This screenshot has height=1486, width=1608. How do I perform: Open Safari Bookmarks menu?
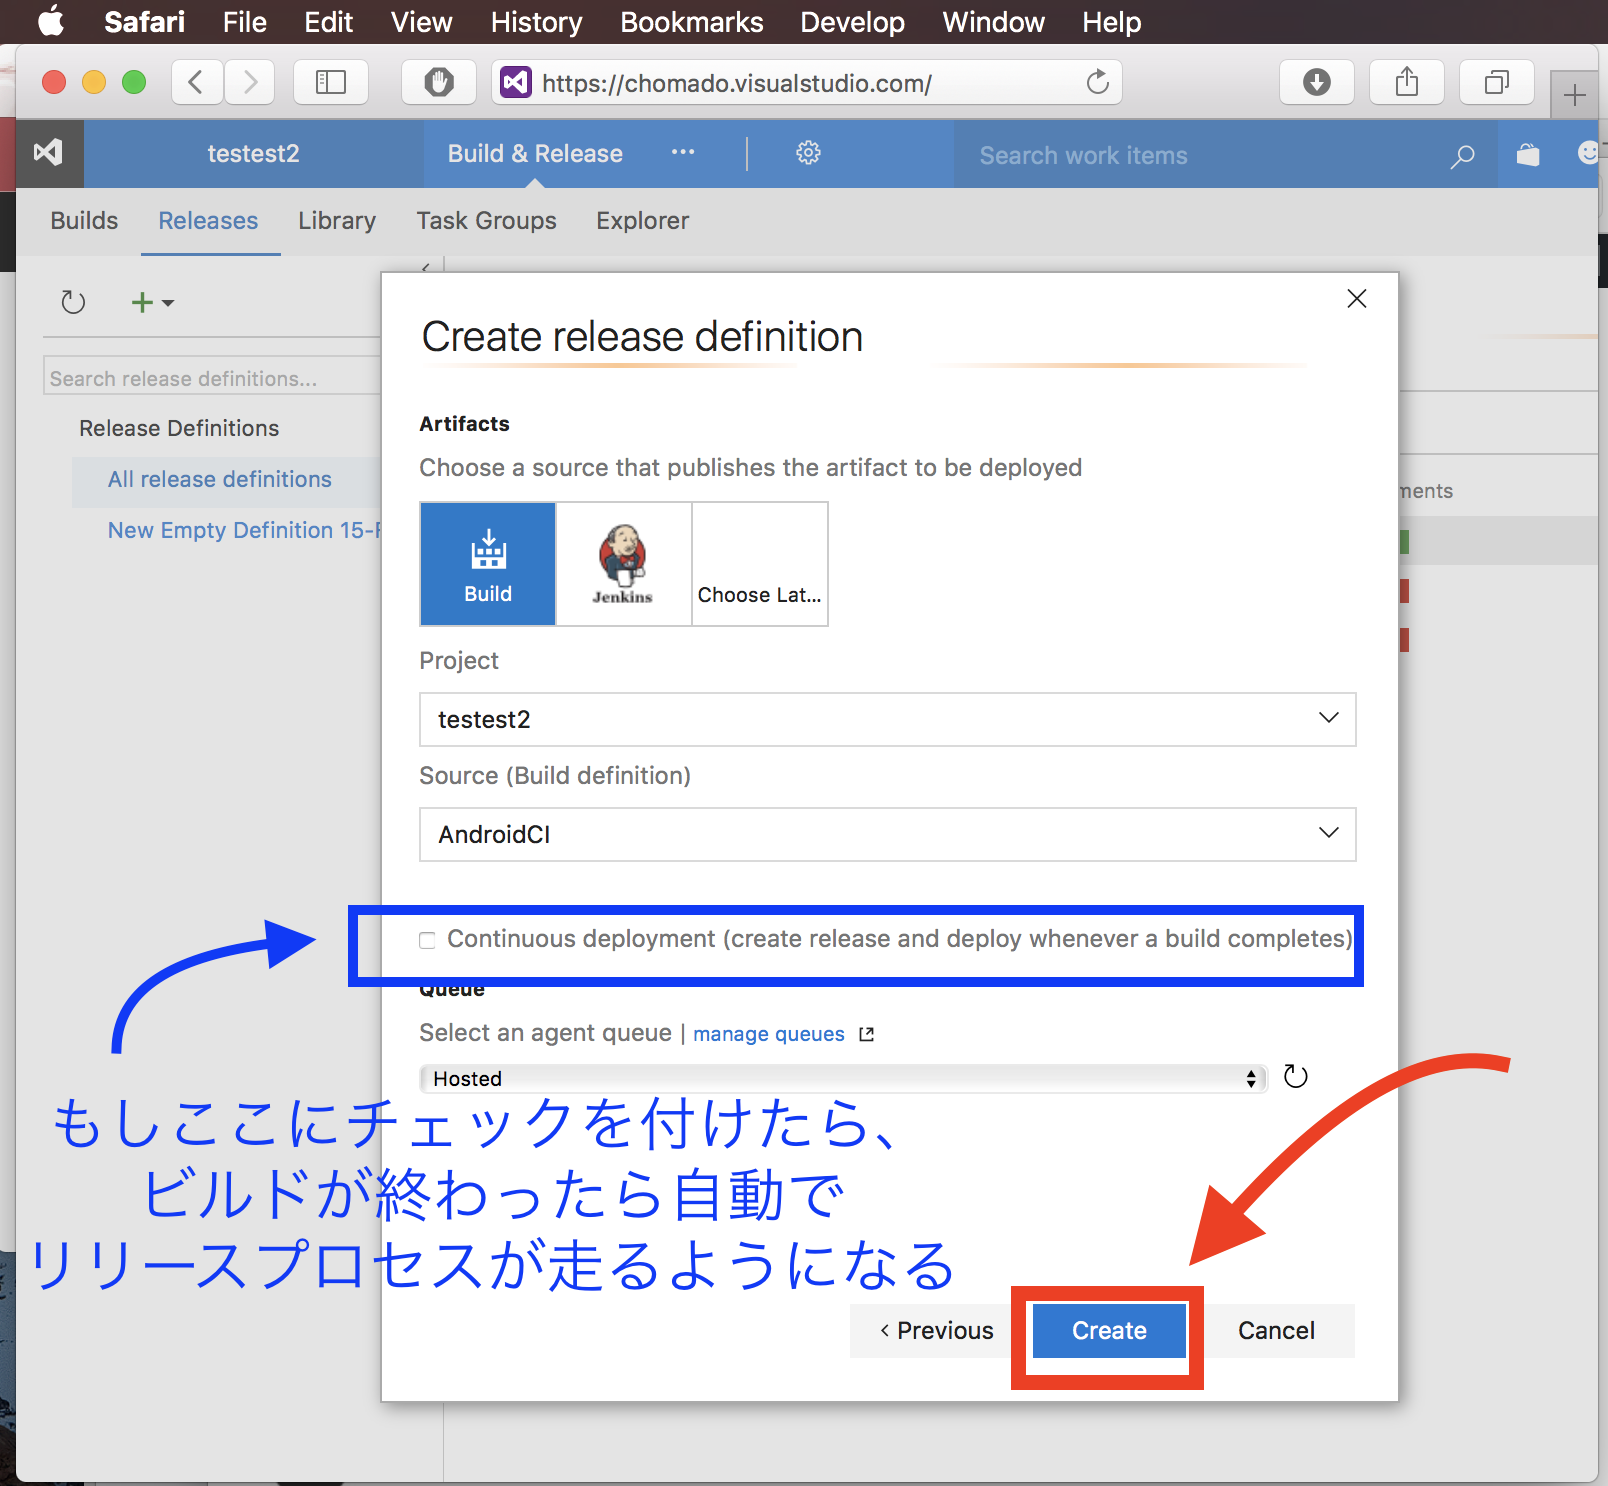tap(692, 22)
